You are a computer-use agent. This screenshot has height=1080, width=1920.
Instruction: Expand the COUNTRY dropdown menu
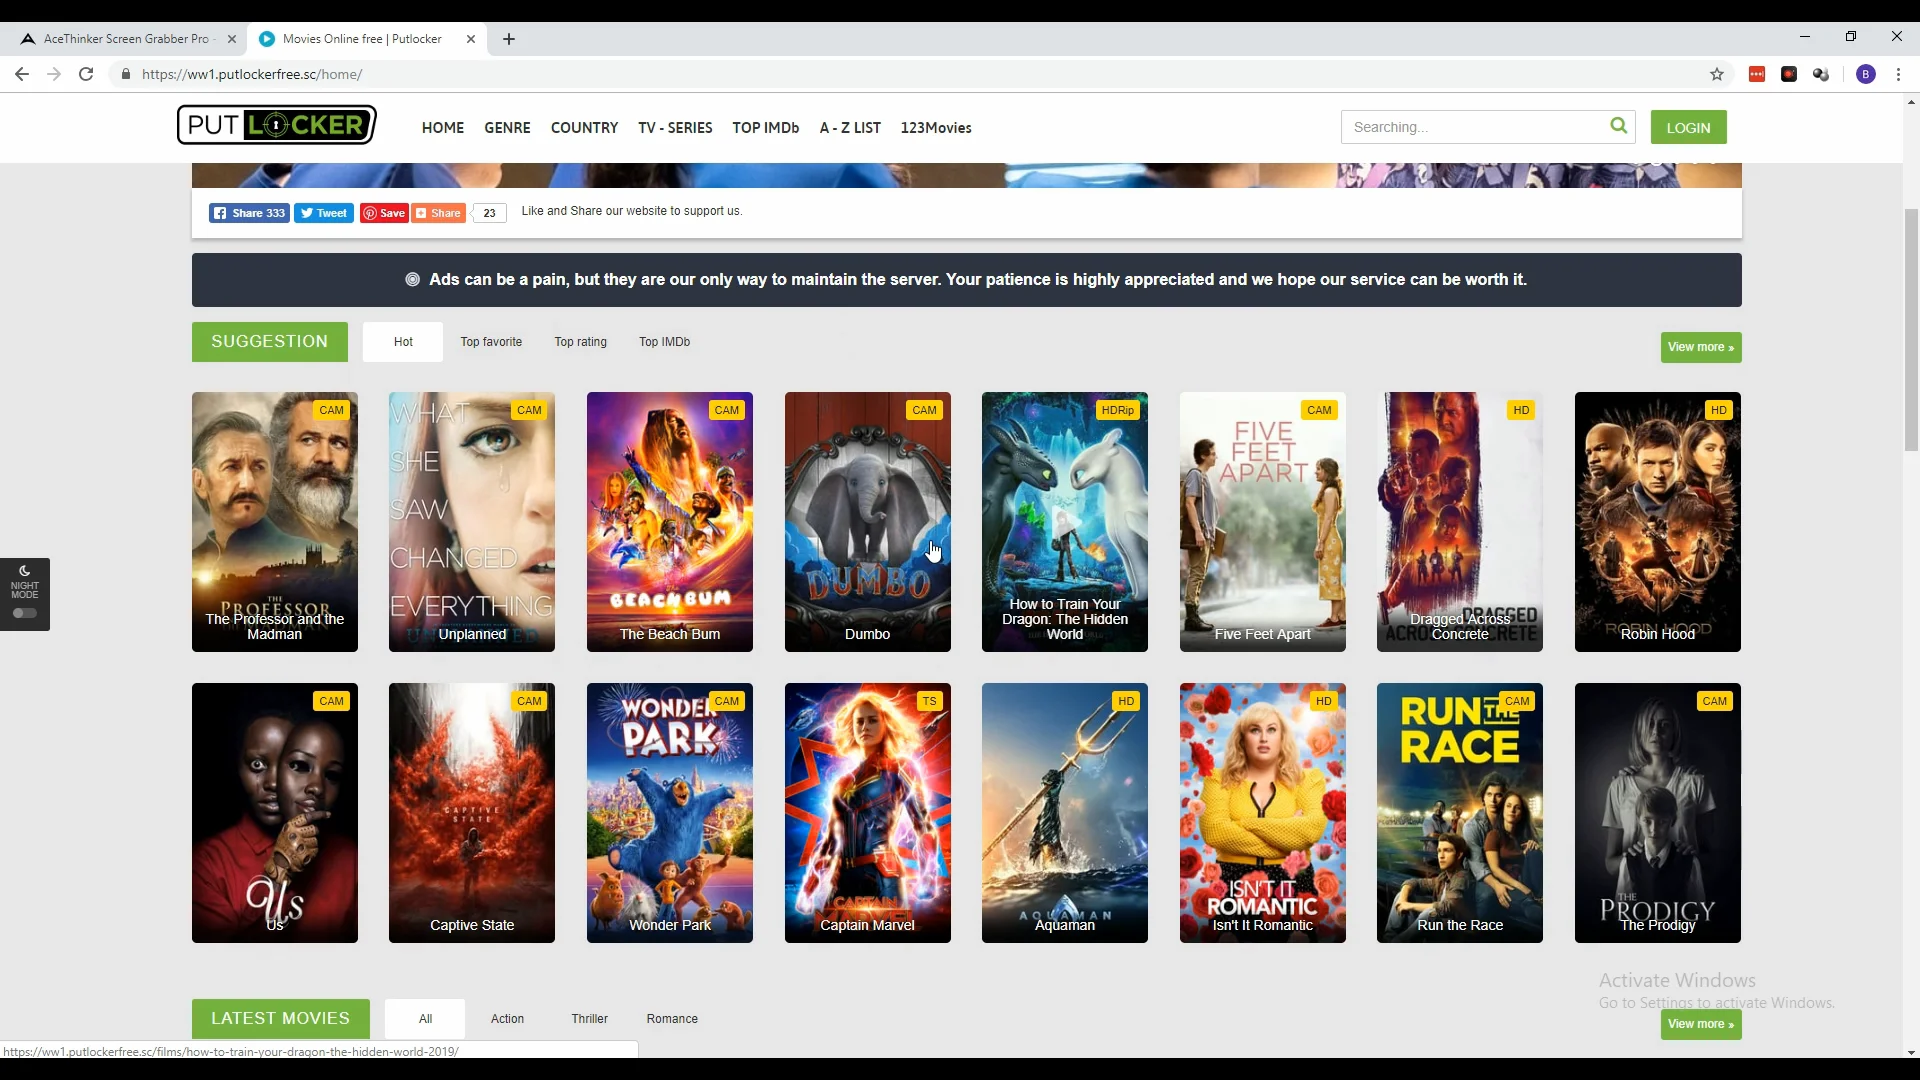[x=584, y=127]
